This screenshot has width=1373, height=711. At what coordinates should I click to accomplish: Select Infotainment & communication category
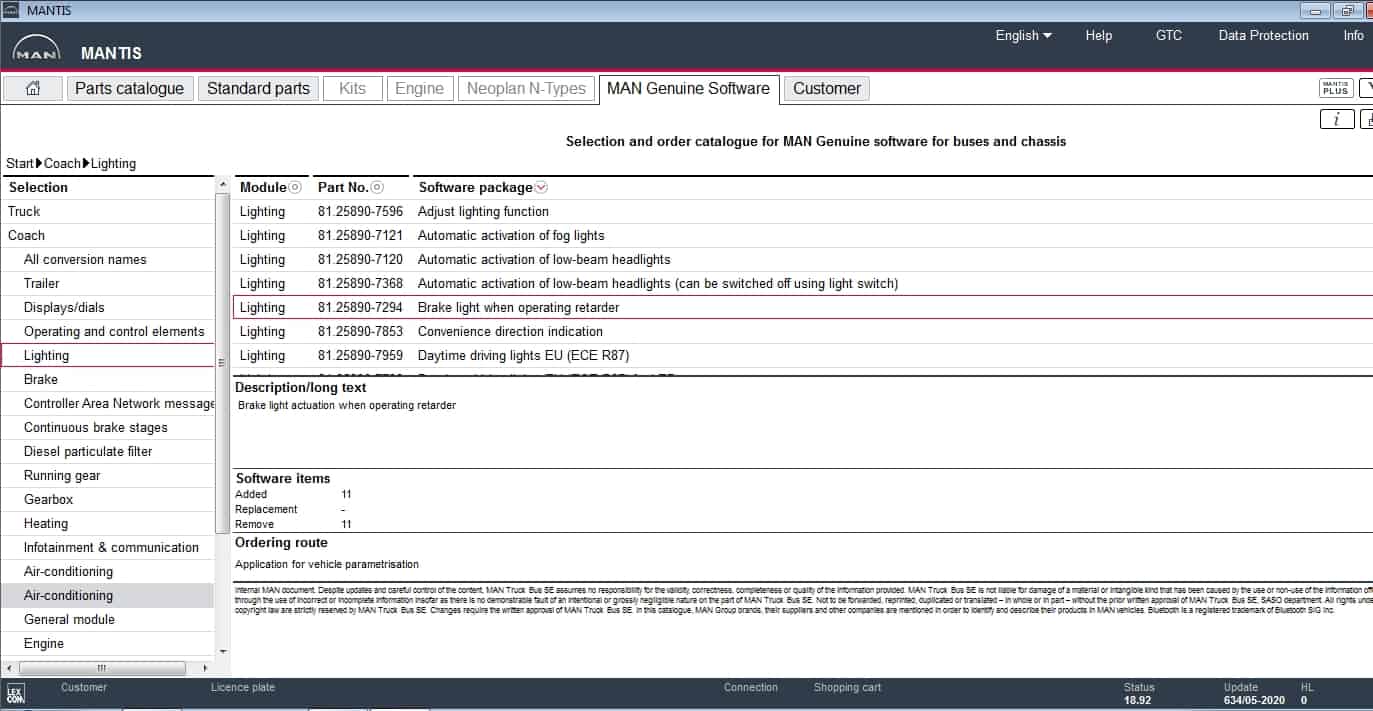point(108,547)
